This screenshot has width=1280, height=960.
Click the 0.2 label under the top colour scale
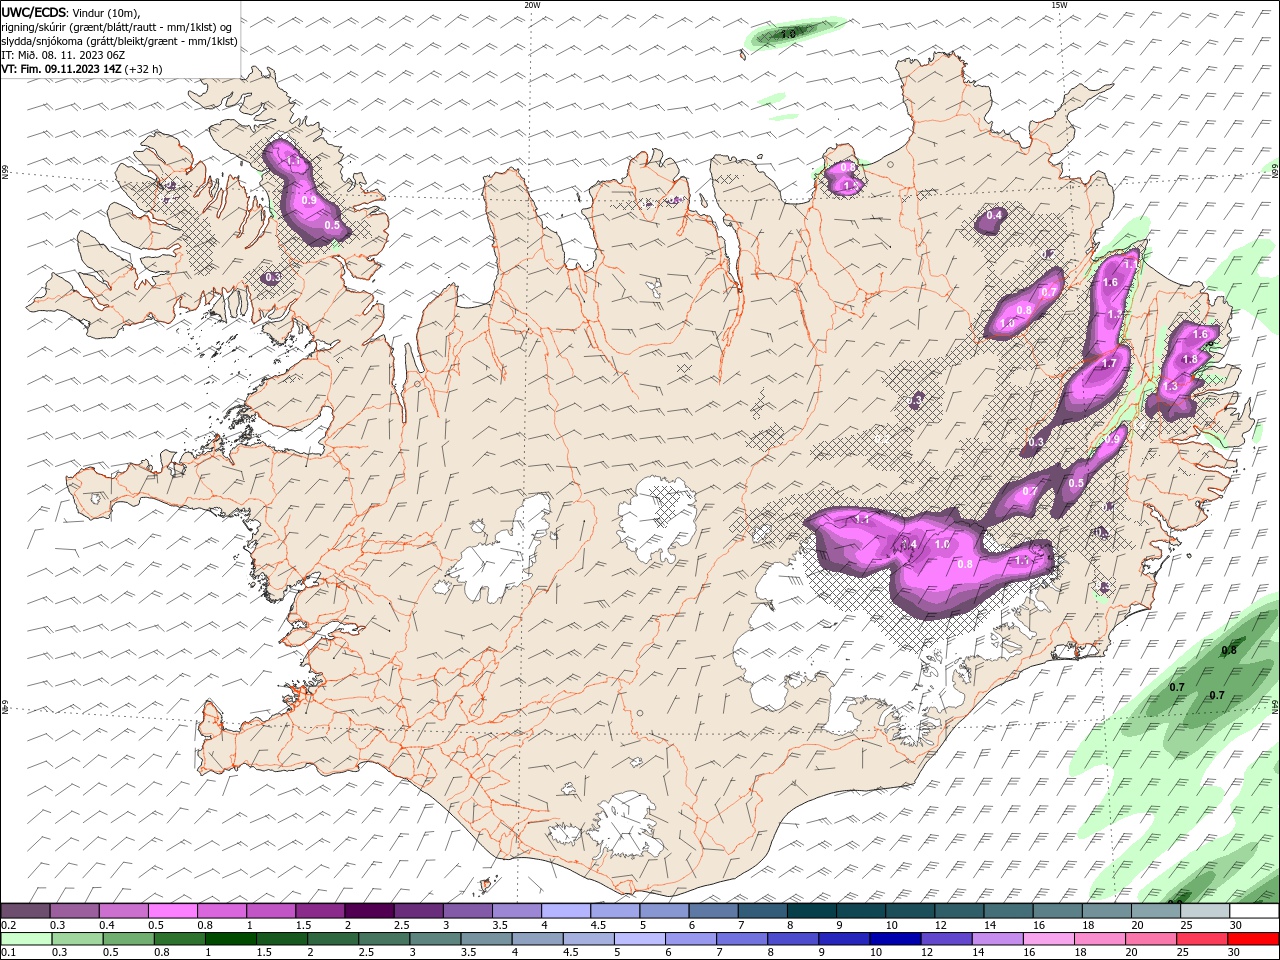[8, 925]
